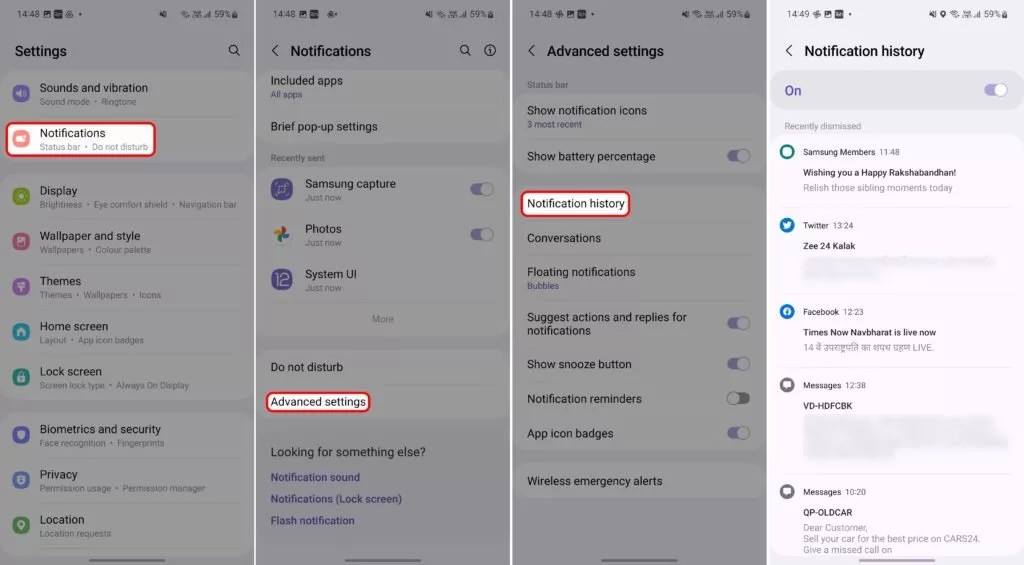The width and height of the screenshot is (1024, 565).
Task: Turn off the Notification history On switch
Action: [x=995, y=90]
